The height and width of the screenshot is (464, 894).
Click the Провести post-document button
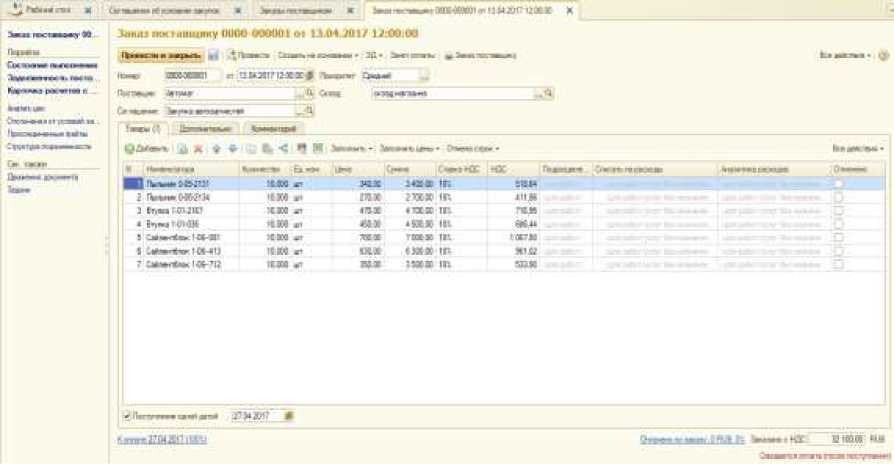pyautogui.click(x=249, y=56)
